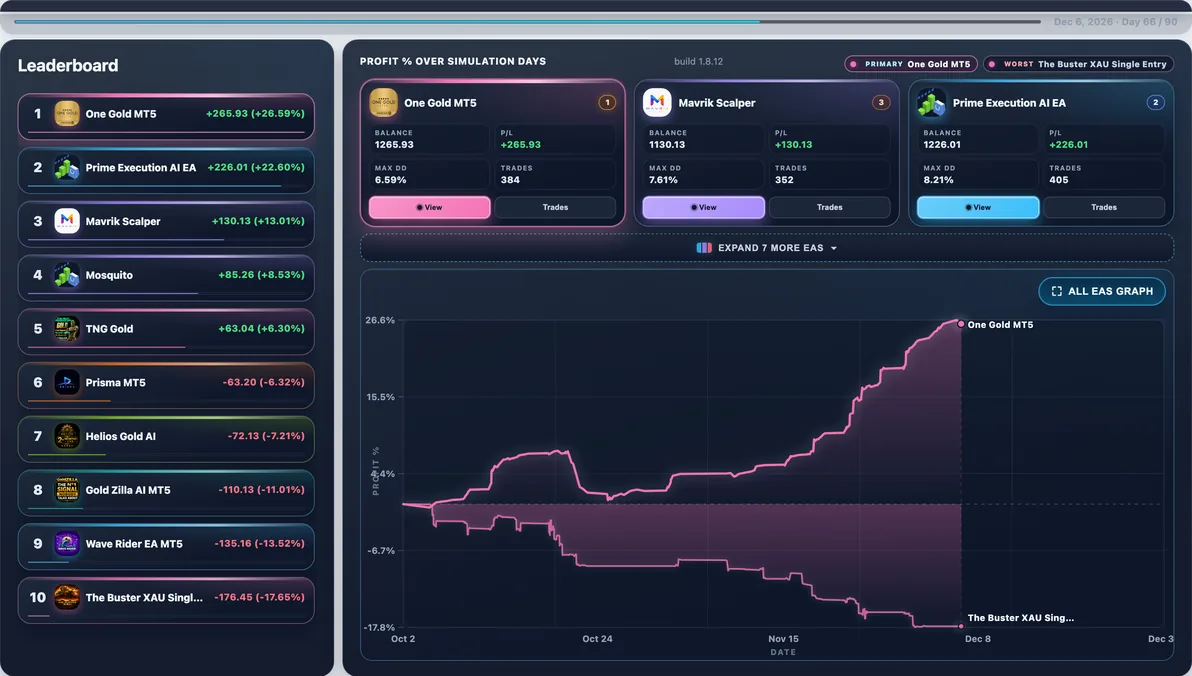The height and width of the screenshot is (676, 1192).
Task: Select Prisma MT5 leaderboard row
Action: [x=166, y=385]
